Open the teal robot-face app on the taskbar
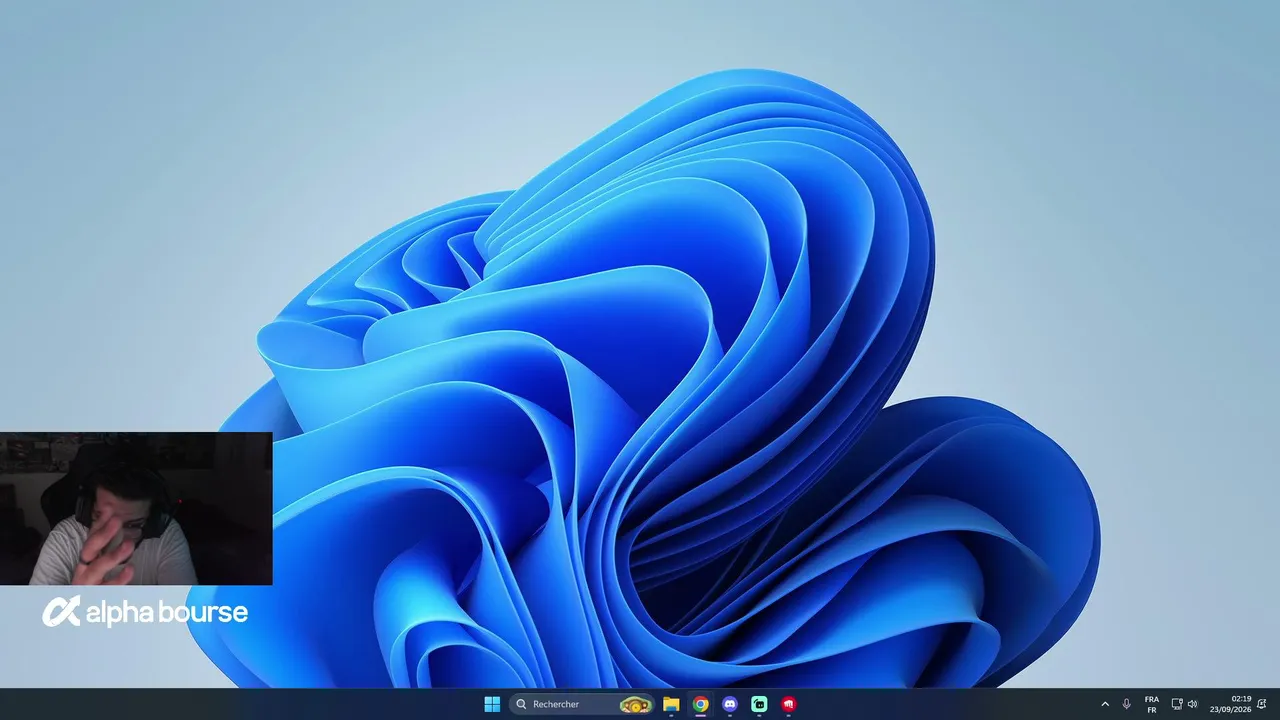Image resolution: width=1280 pixels, height=720 pixels. 759,704
